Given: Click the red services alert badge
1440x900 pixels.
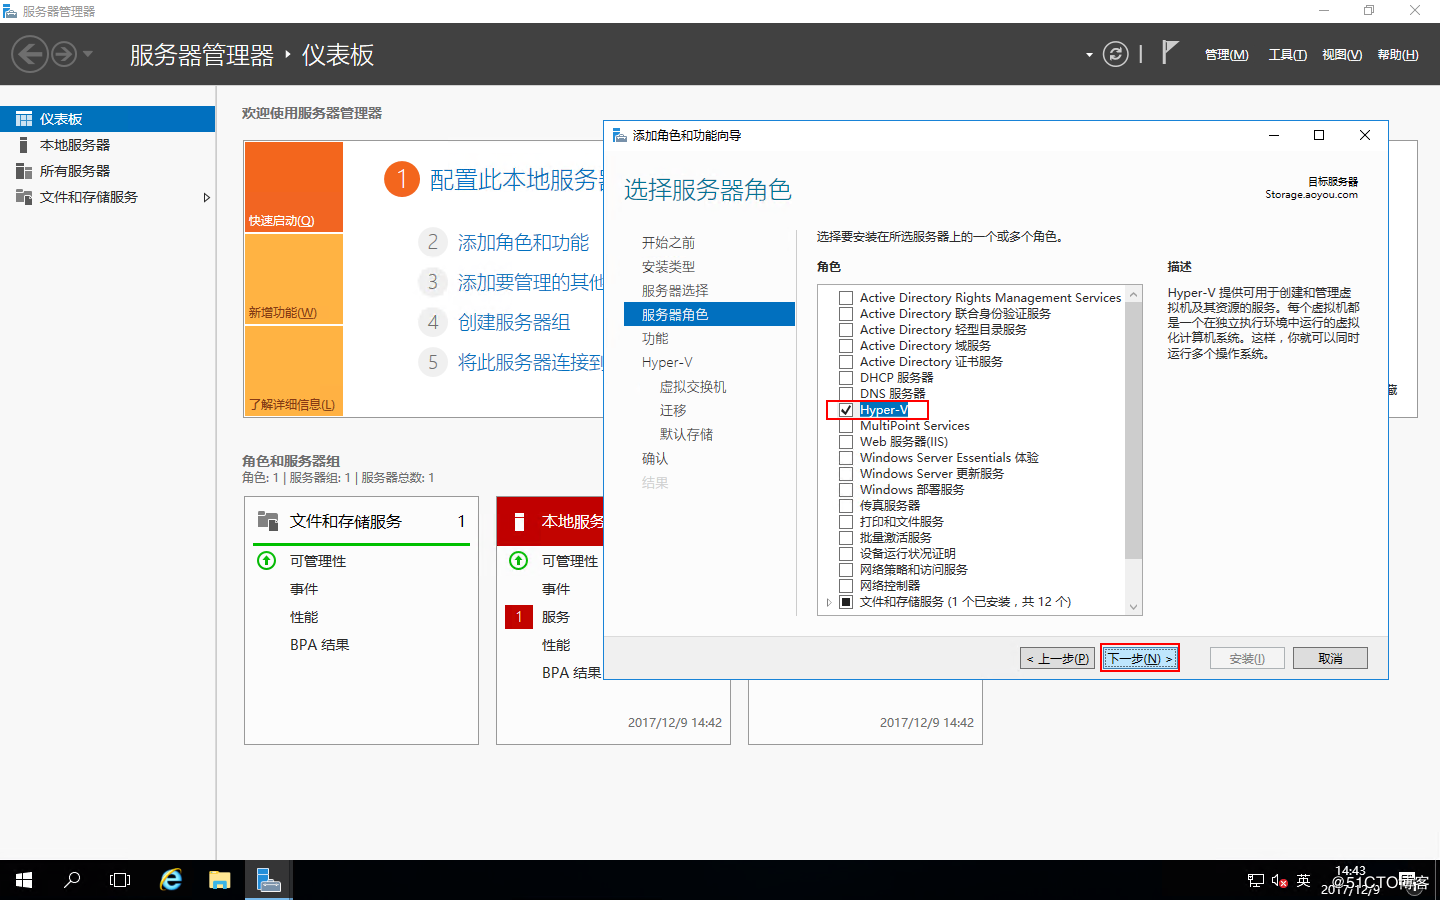Looking at the screenshot, I should (x=519, y=617).
